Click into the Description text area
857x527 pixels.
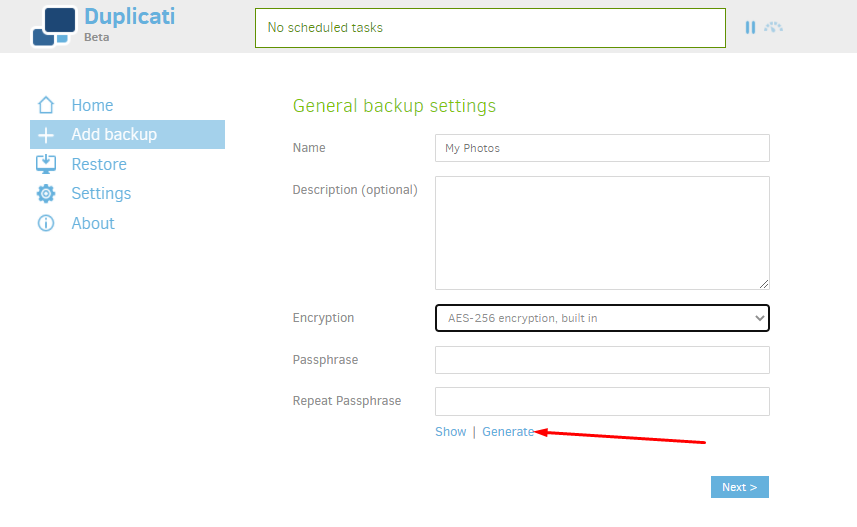point(602,233)
